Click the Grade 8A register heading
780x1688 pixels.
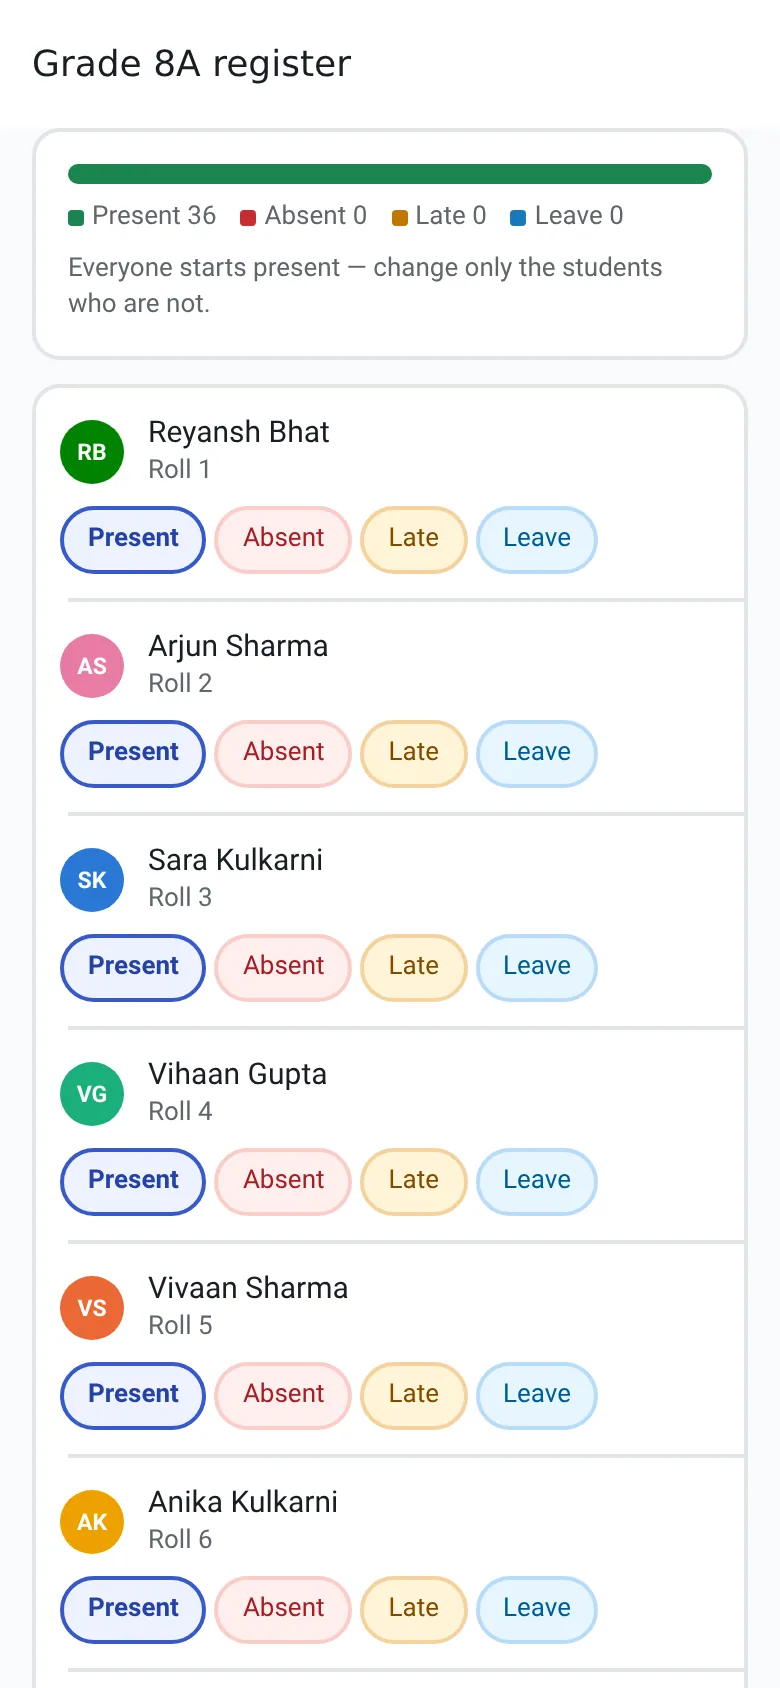click(x=192, y=64)
